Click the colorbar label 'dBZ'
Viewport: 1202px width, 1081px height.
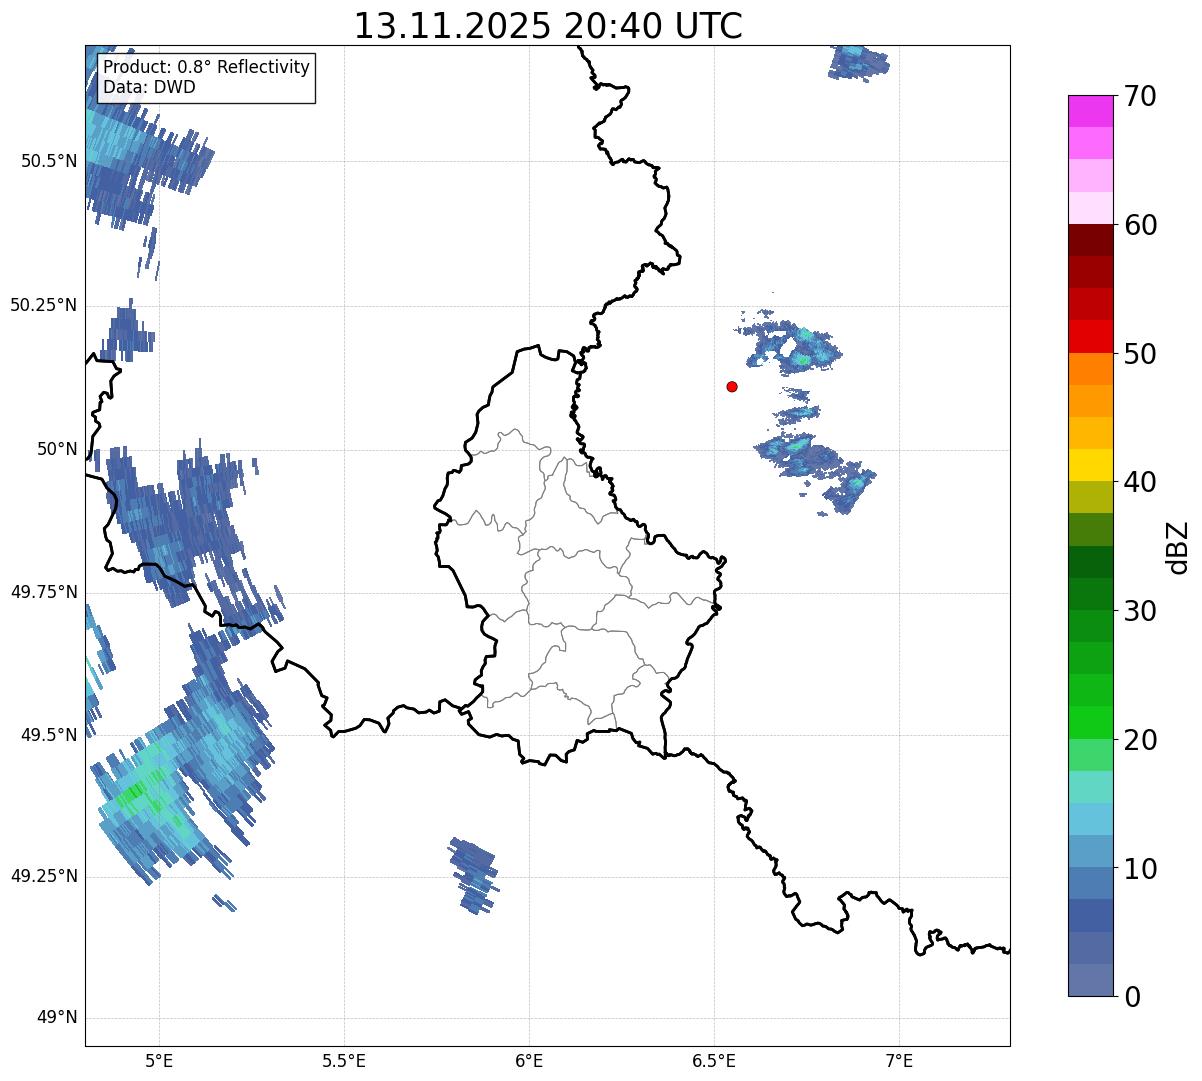tap(1178, 546)
